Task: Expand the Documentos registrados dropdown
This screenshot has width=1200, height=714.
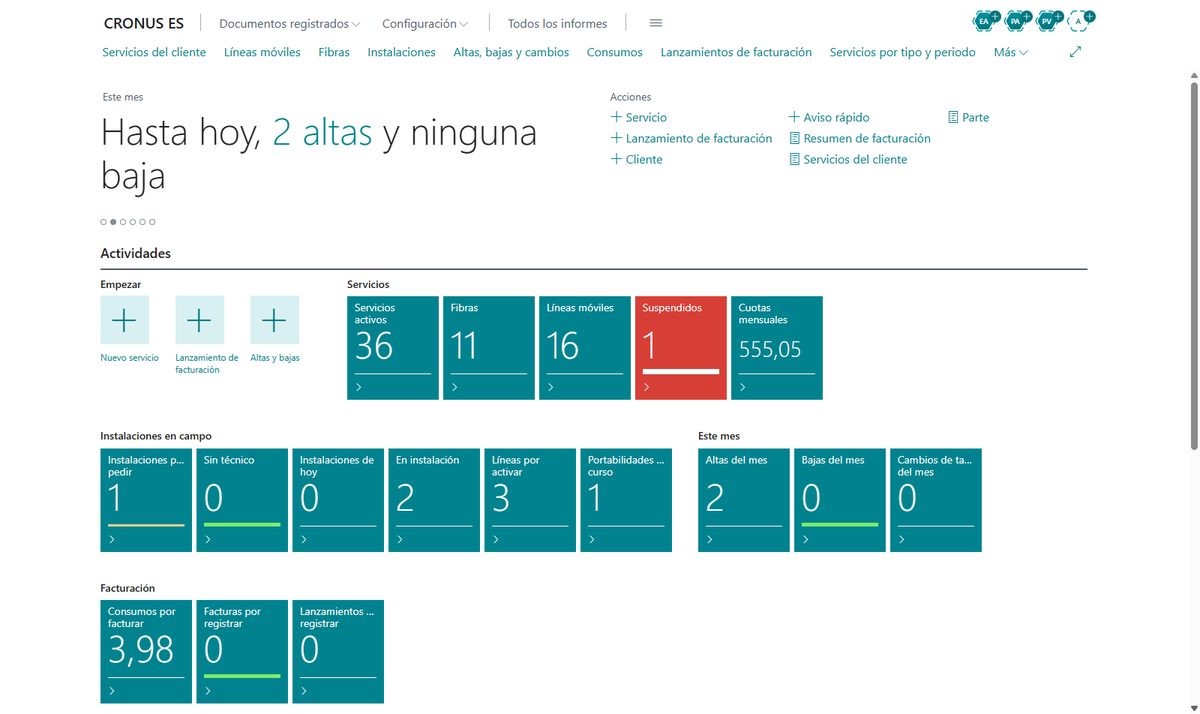Action: tap(289, 23)
